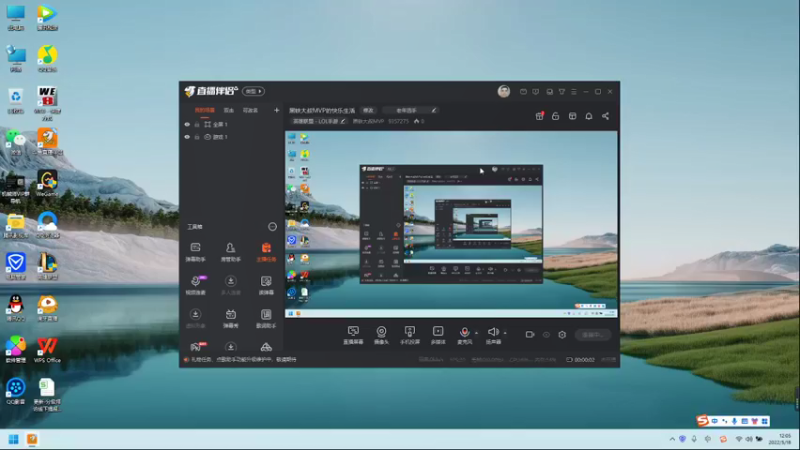Open the 弹幕助手 tool in the toolbox
This screenshot has height=450, width=800.
[195, 252]
